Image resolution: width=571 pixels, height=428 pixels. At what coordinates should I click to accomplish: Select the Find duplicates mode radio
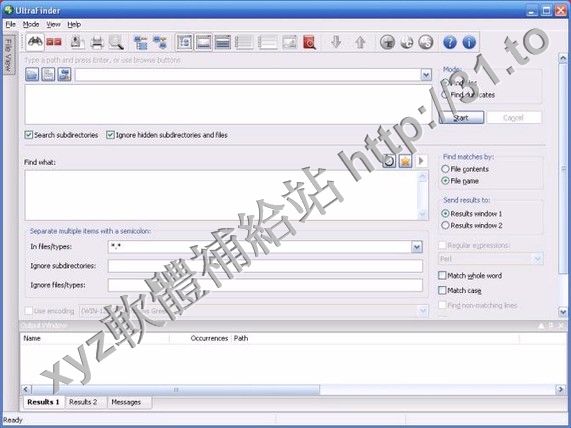click(x=445, y=95)
